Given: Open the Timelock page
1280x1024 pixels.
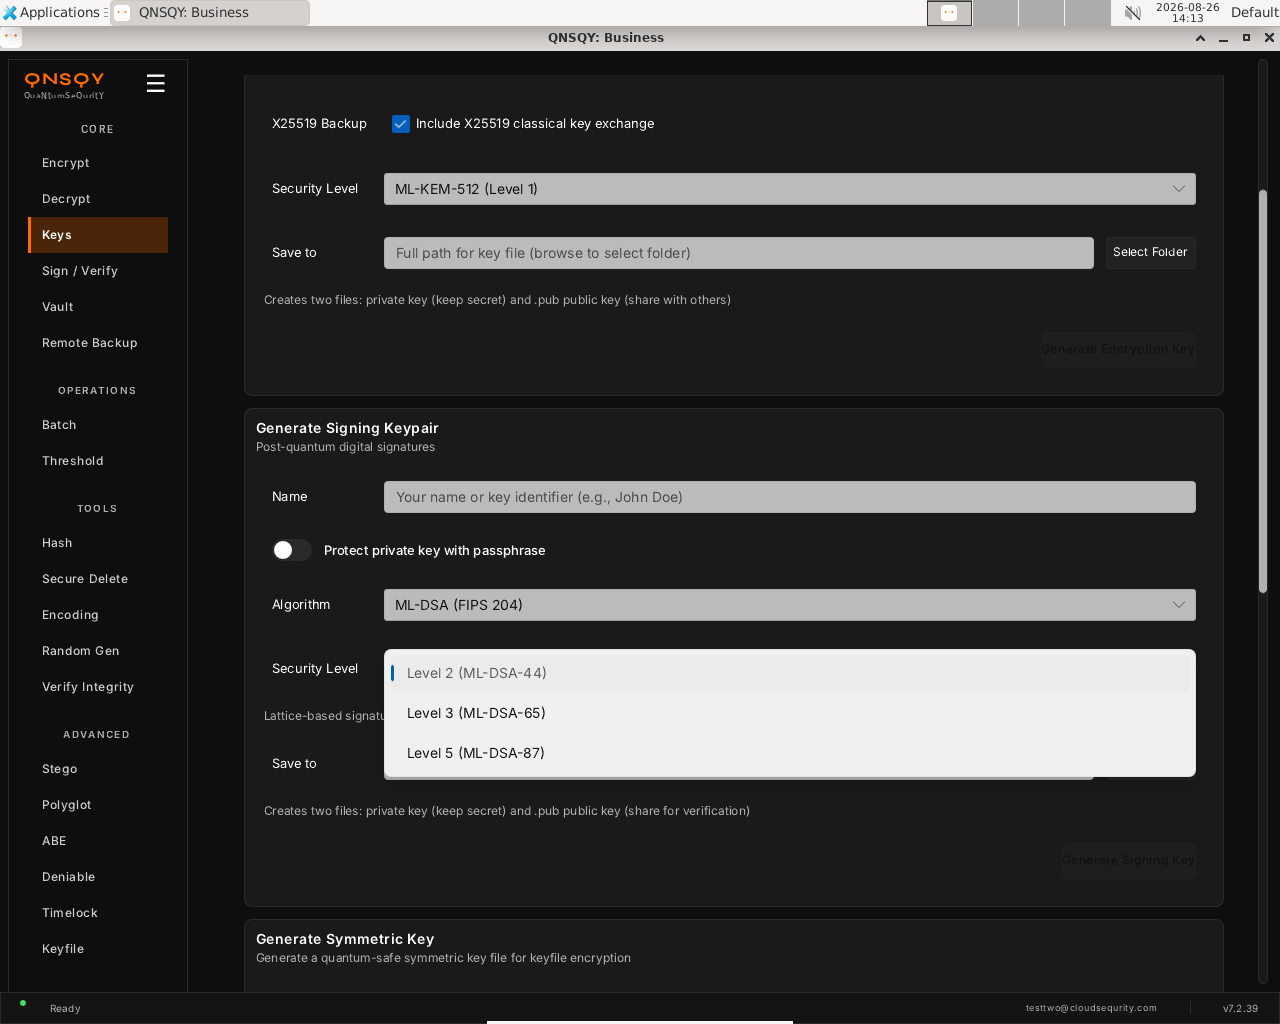Looking at the screenshot, I should coord(98,913).
